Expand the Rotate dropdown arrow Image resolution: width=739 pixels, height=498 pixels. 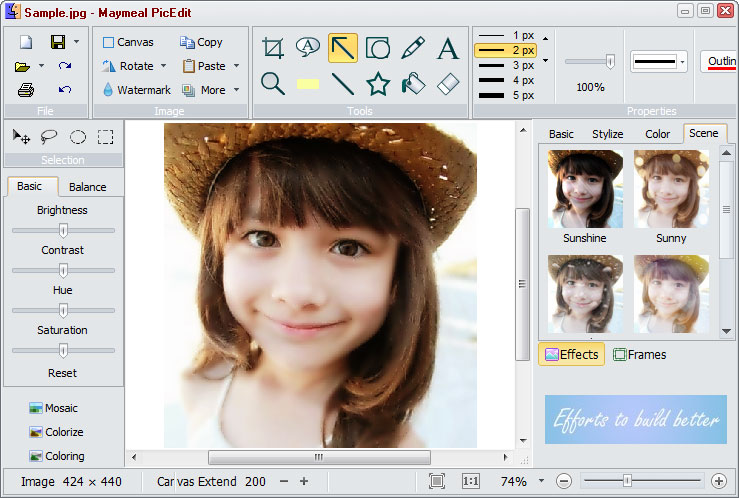tap(163, 66)
